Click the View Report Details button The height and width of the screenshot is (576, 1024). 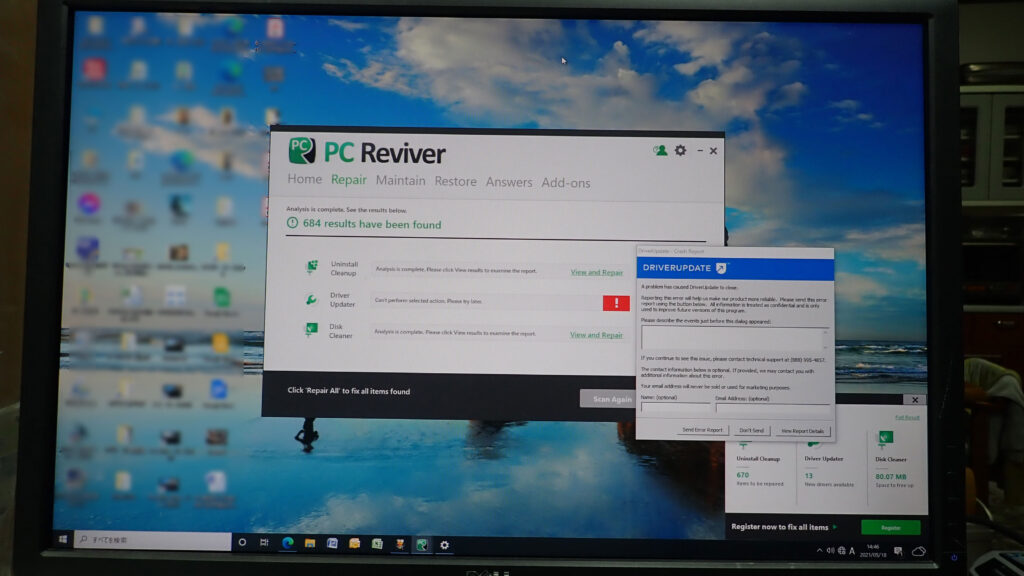805,430
